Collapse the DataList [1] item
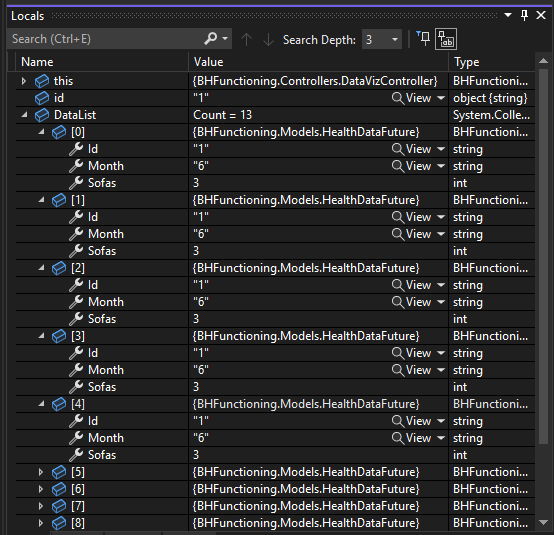Viewport: 554px width, 535px height. coord(41,200)
